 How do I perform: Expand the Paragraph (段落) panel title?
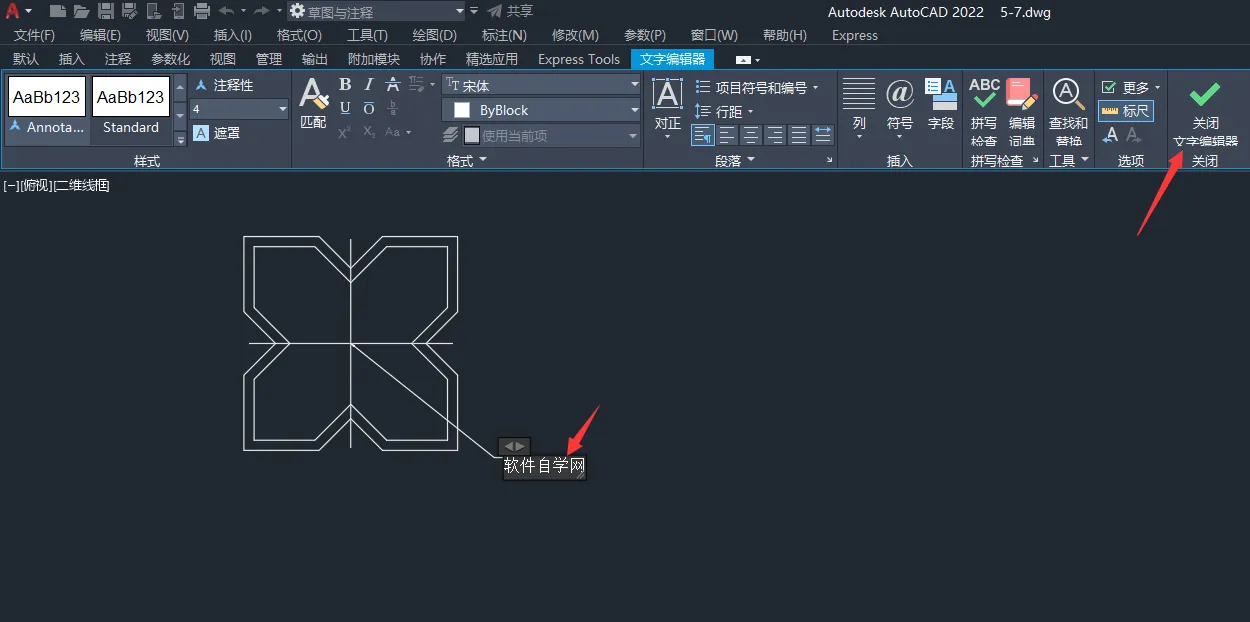click(x=735, y=160)
